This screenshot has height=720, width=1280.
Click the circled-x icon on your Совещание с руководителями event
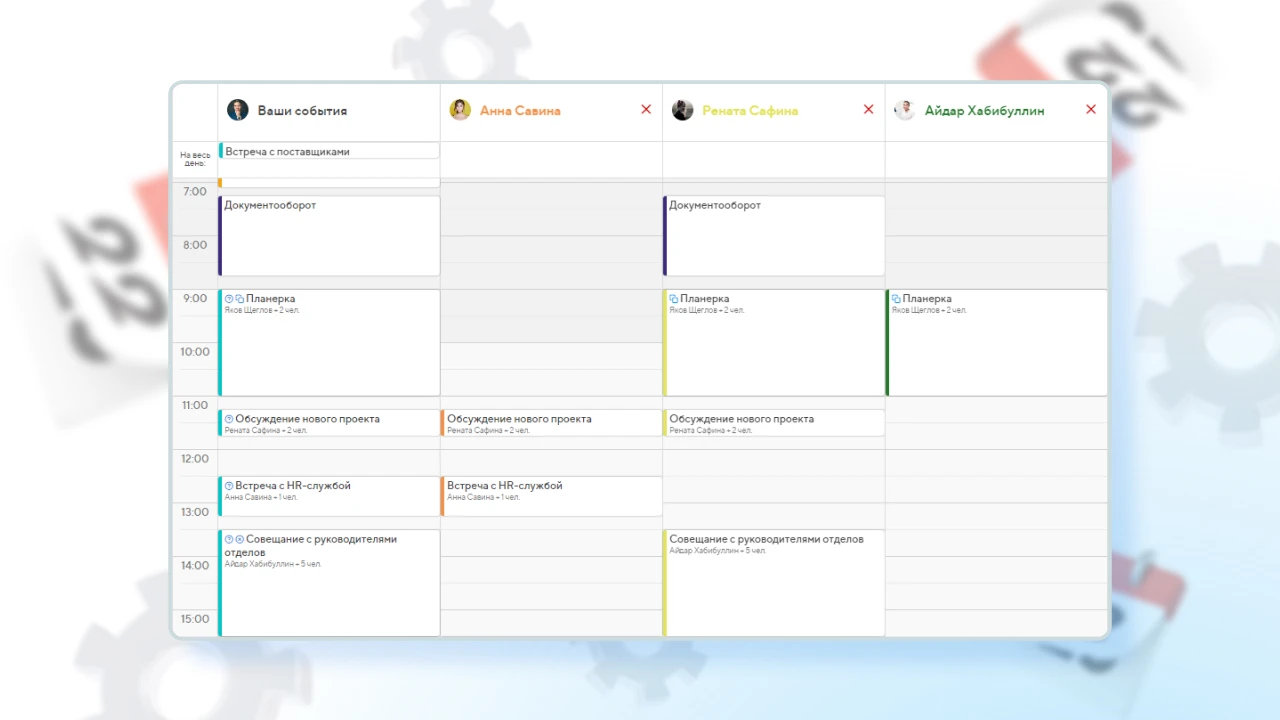240,539
